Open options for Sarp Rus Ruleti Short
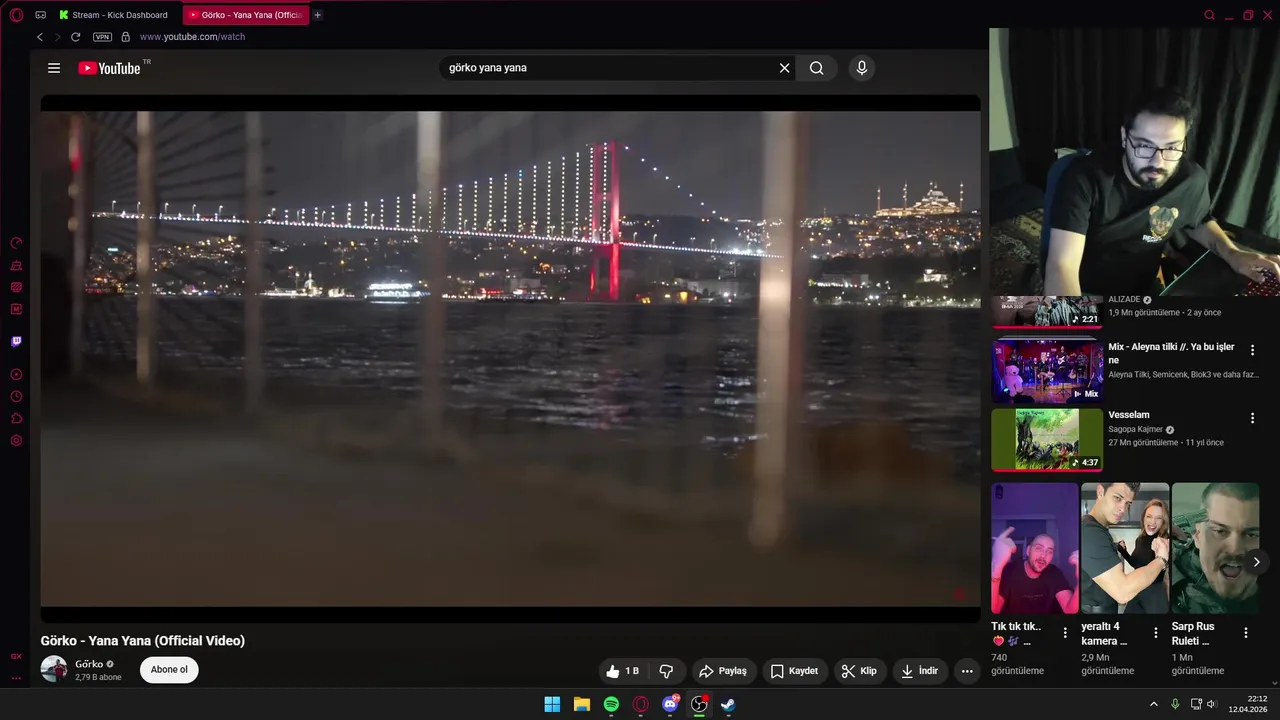Viewport: 1280px width, 720px height. coord(1246,633)
